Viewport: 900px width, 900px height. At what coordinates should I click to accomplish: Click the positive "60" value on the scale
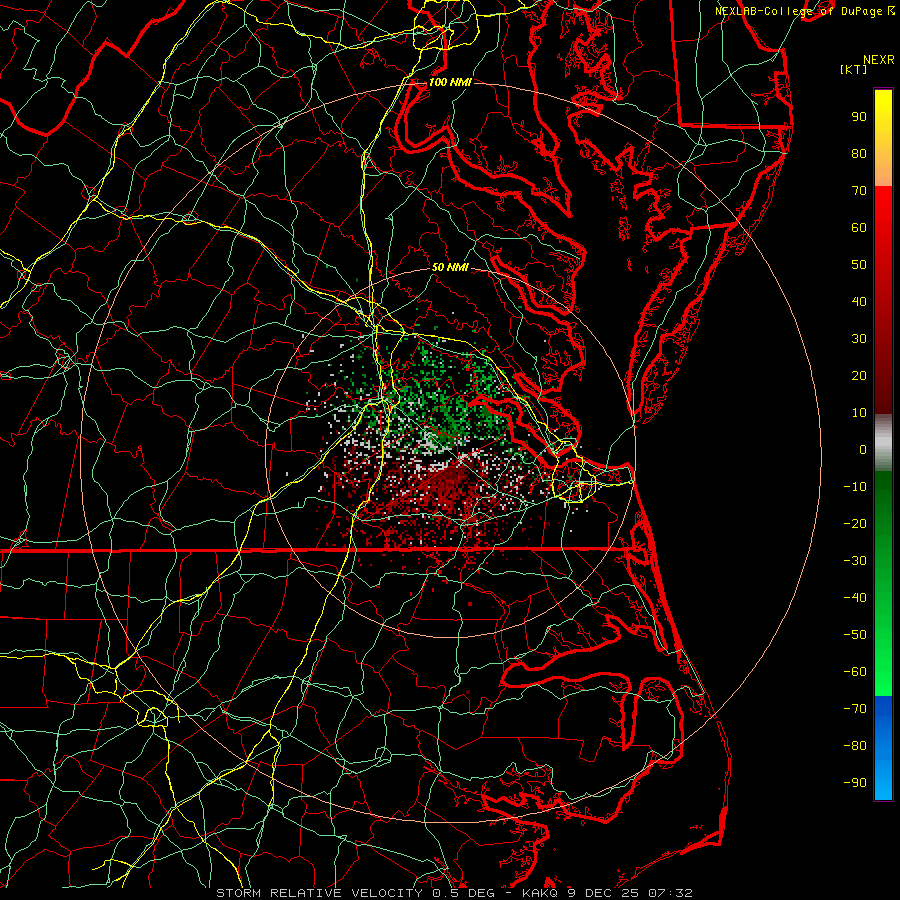click(859, 228)
